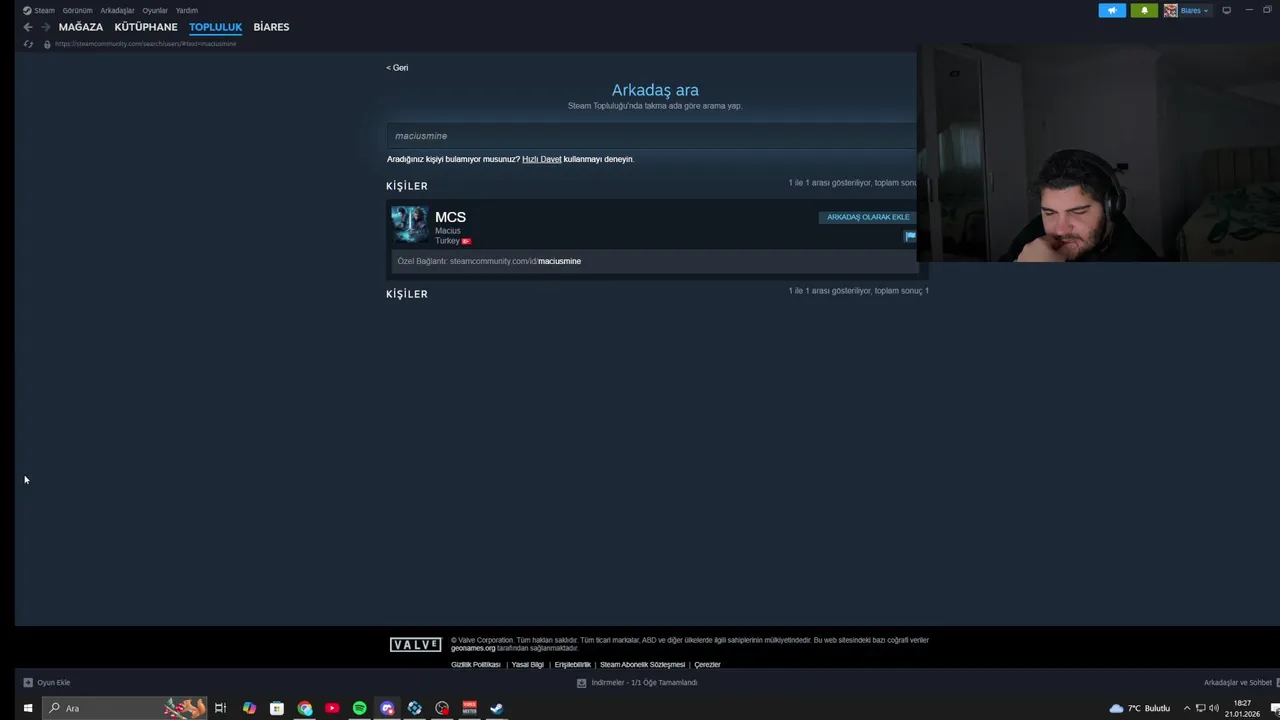Click the Biares account avatar
The image size is (1280, 720).
[x=1170, y=10]
